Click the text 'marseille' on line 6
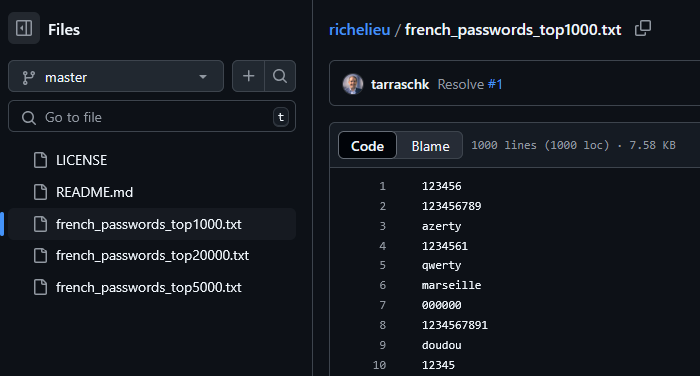Image resolution: width=700 pixels, height=376 pixels. click(451, 285)
